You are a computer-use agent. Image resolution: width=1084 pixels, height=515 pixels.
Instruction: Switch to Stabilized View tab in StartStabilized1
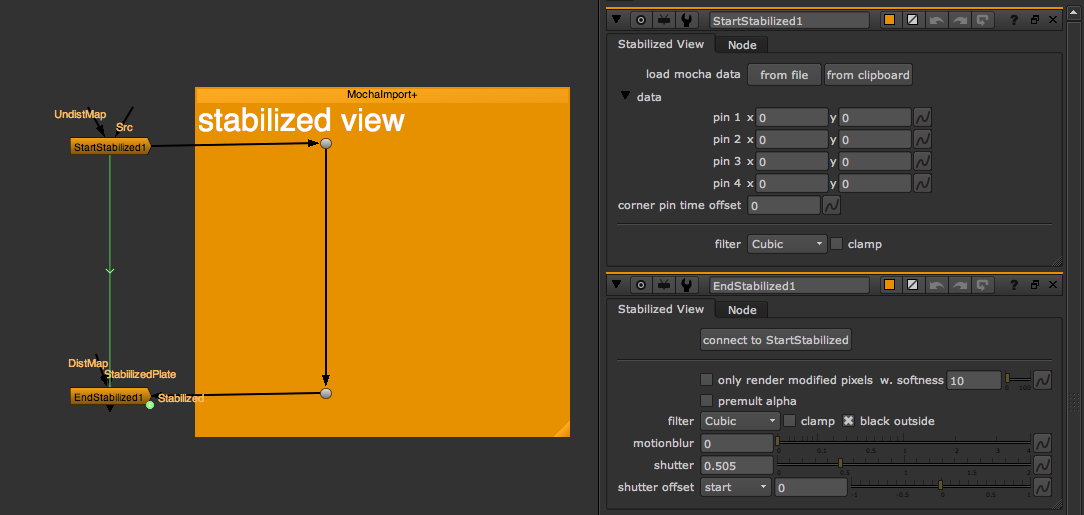coord(660,44)
